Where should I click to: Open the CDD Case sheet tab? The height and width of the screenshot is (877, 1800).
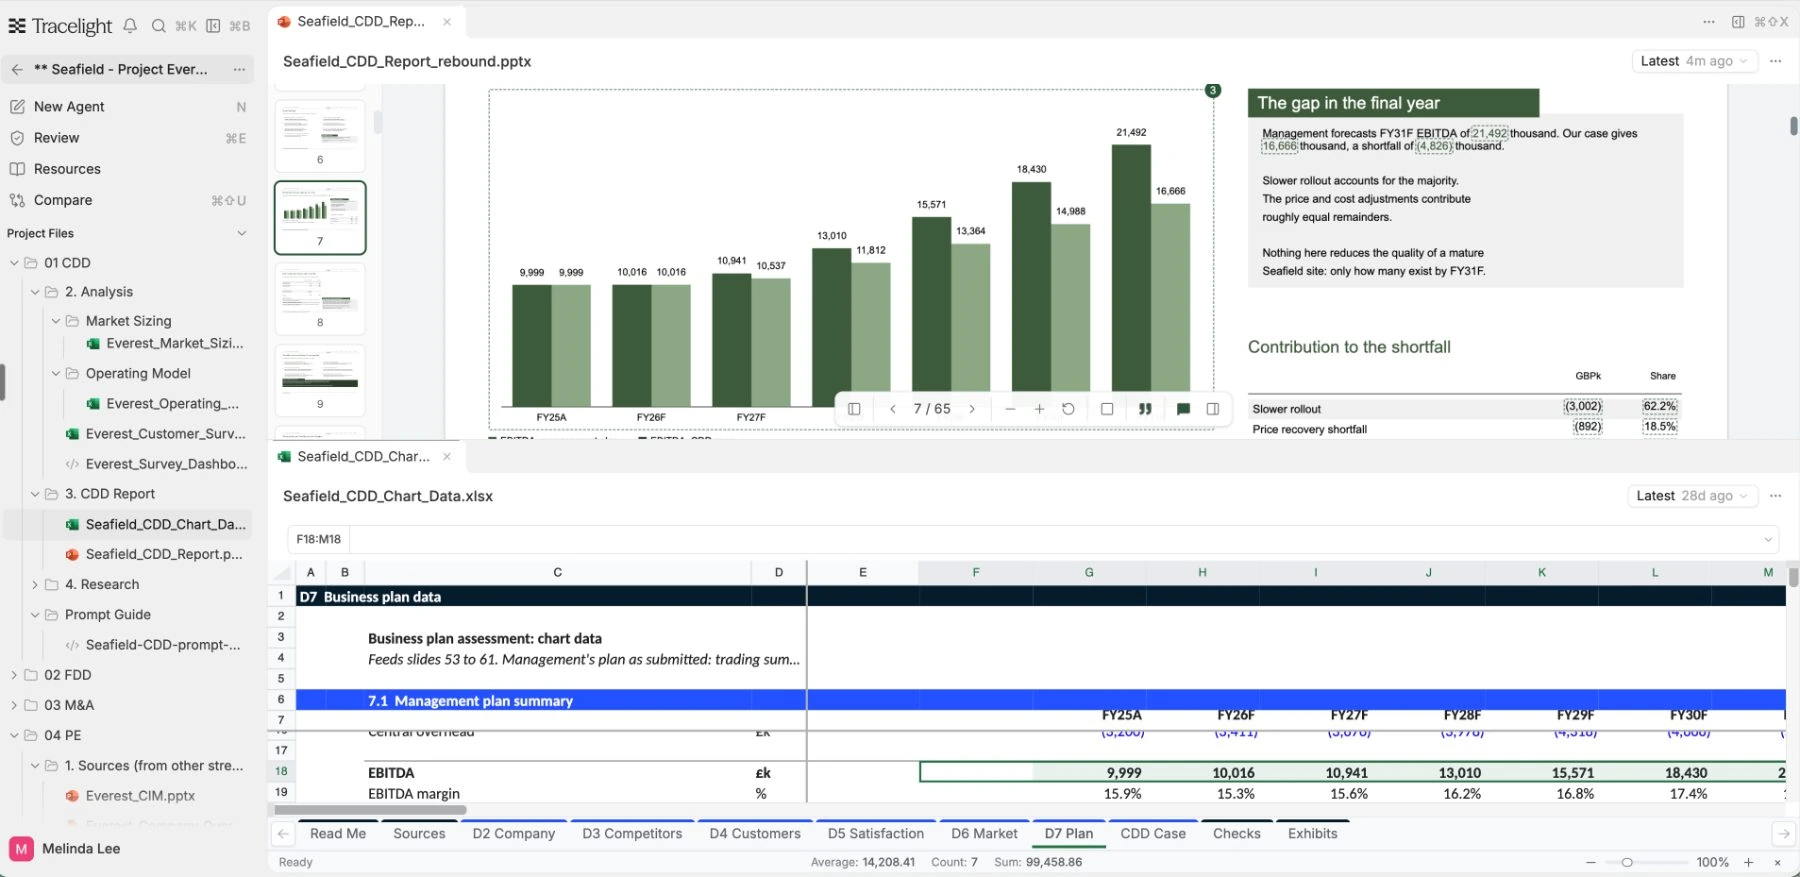pos(1153,834)
